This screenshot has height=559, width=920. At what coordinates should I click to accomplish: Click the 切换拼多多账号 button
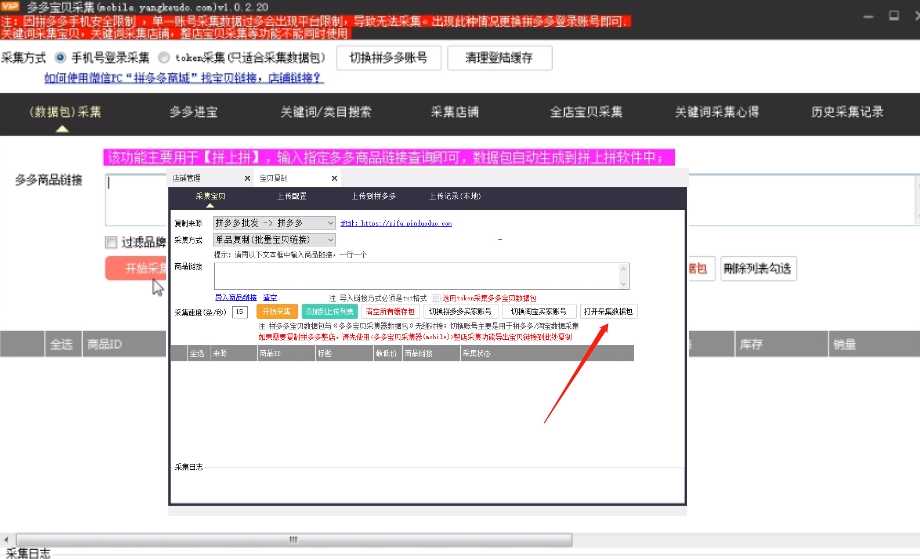[388, 57]
